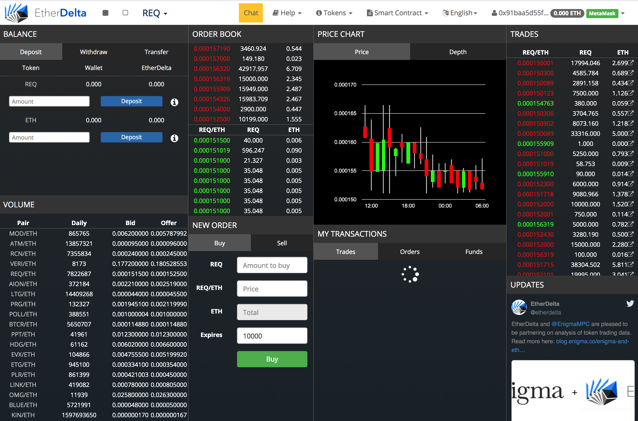Open external link icon for 7500.000 trade
The width and height of the screenshot is (638, 421).
point(631,93)
